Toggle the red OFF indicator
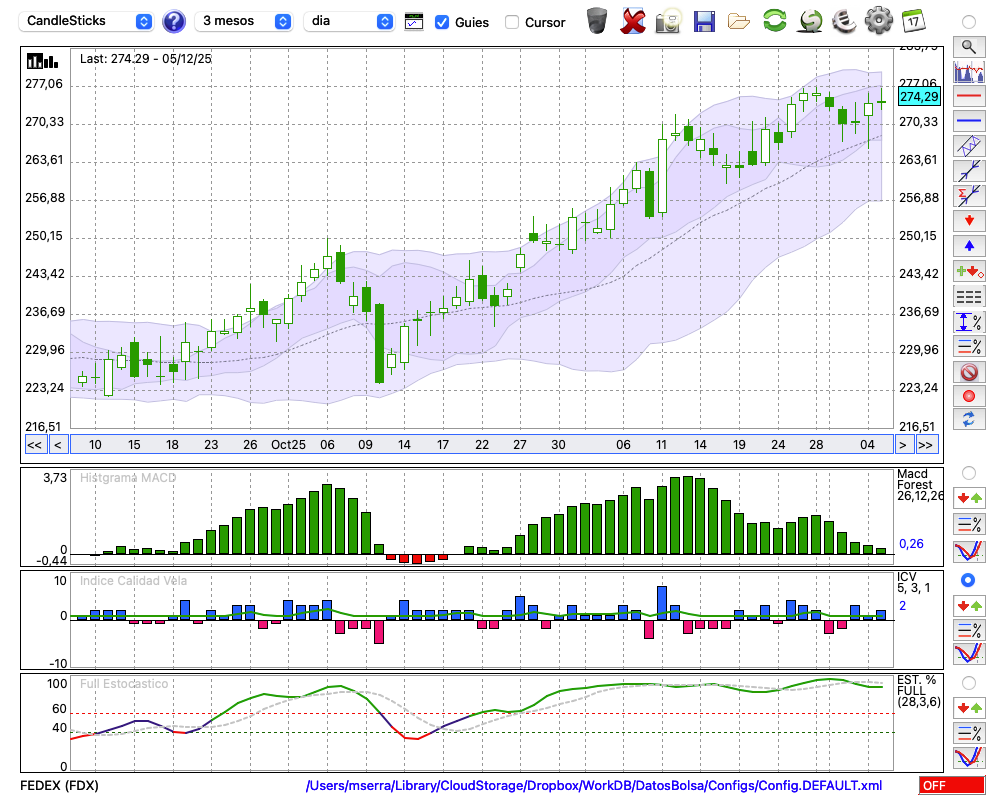This screenshot has height=800, width=1000. pyautogui.click(x=952, y=785)
